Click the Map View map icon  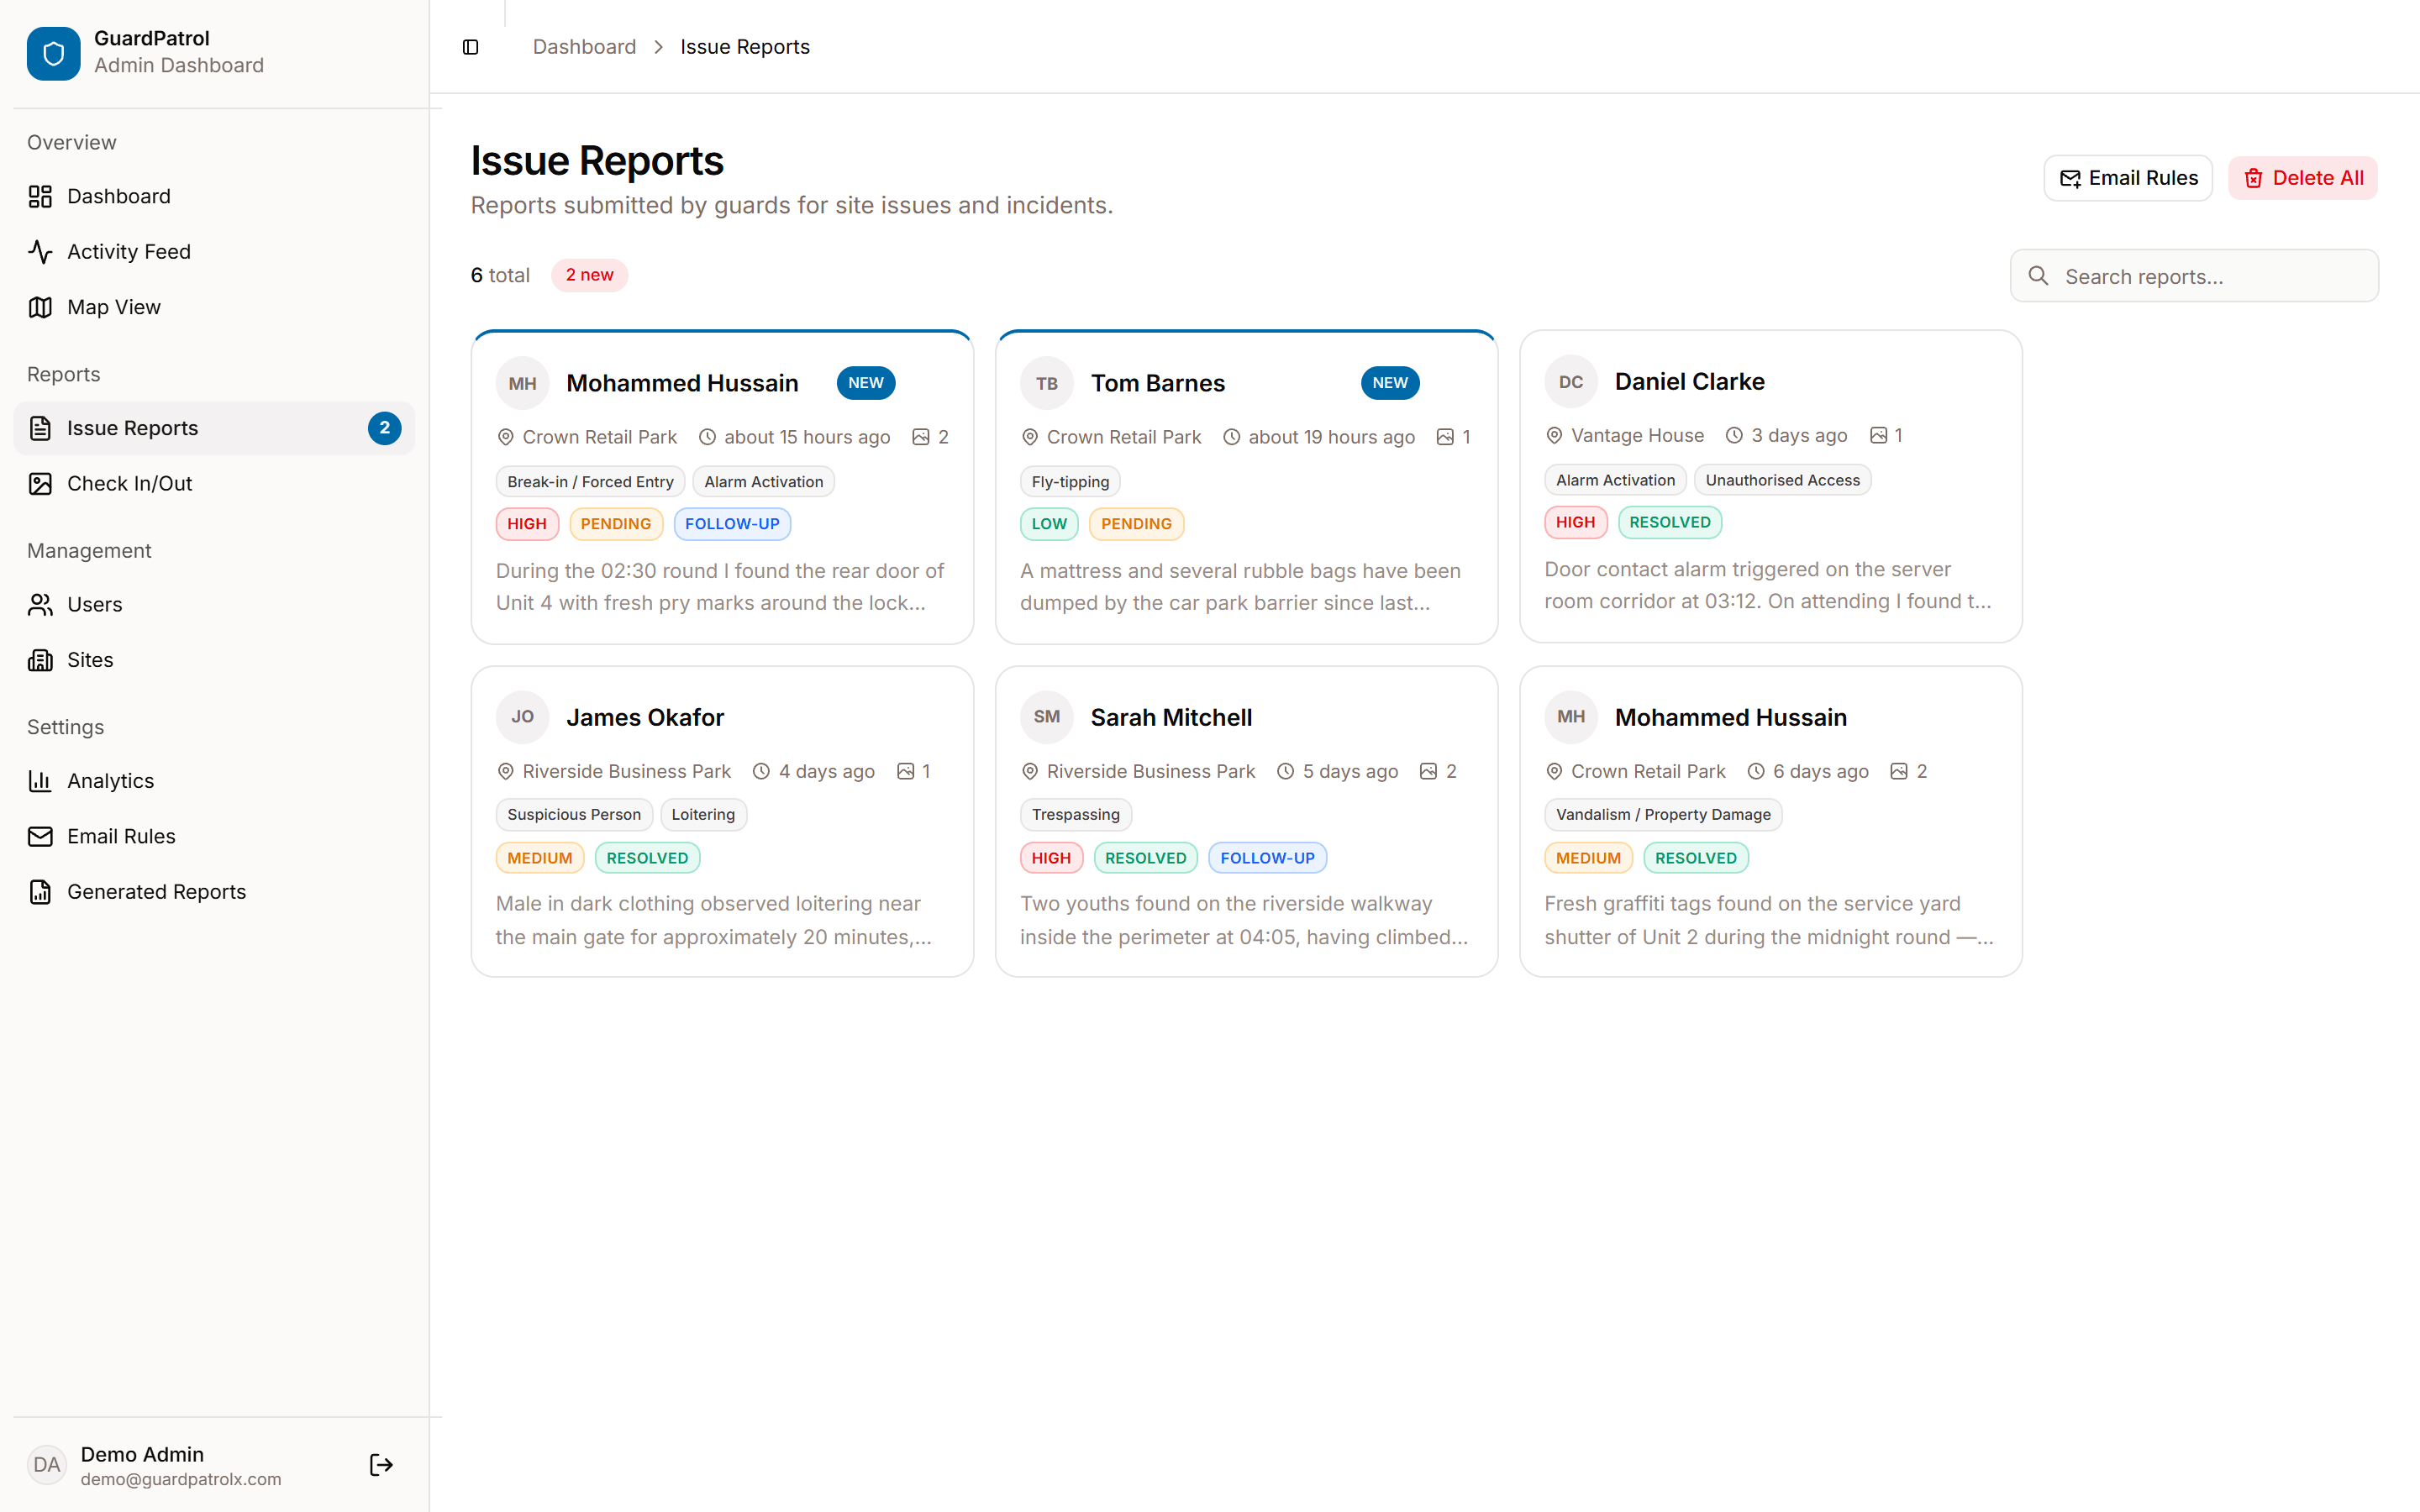pos(40,307)
